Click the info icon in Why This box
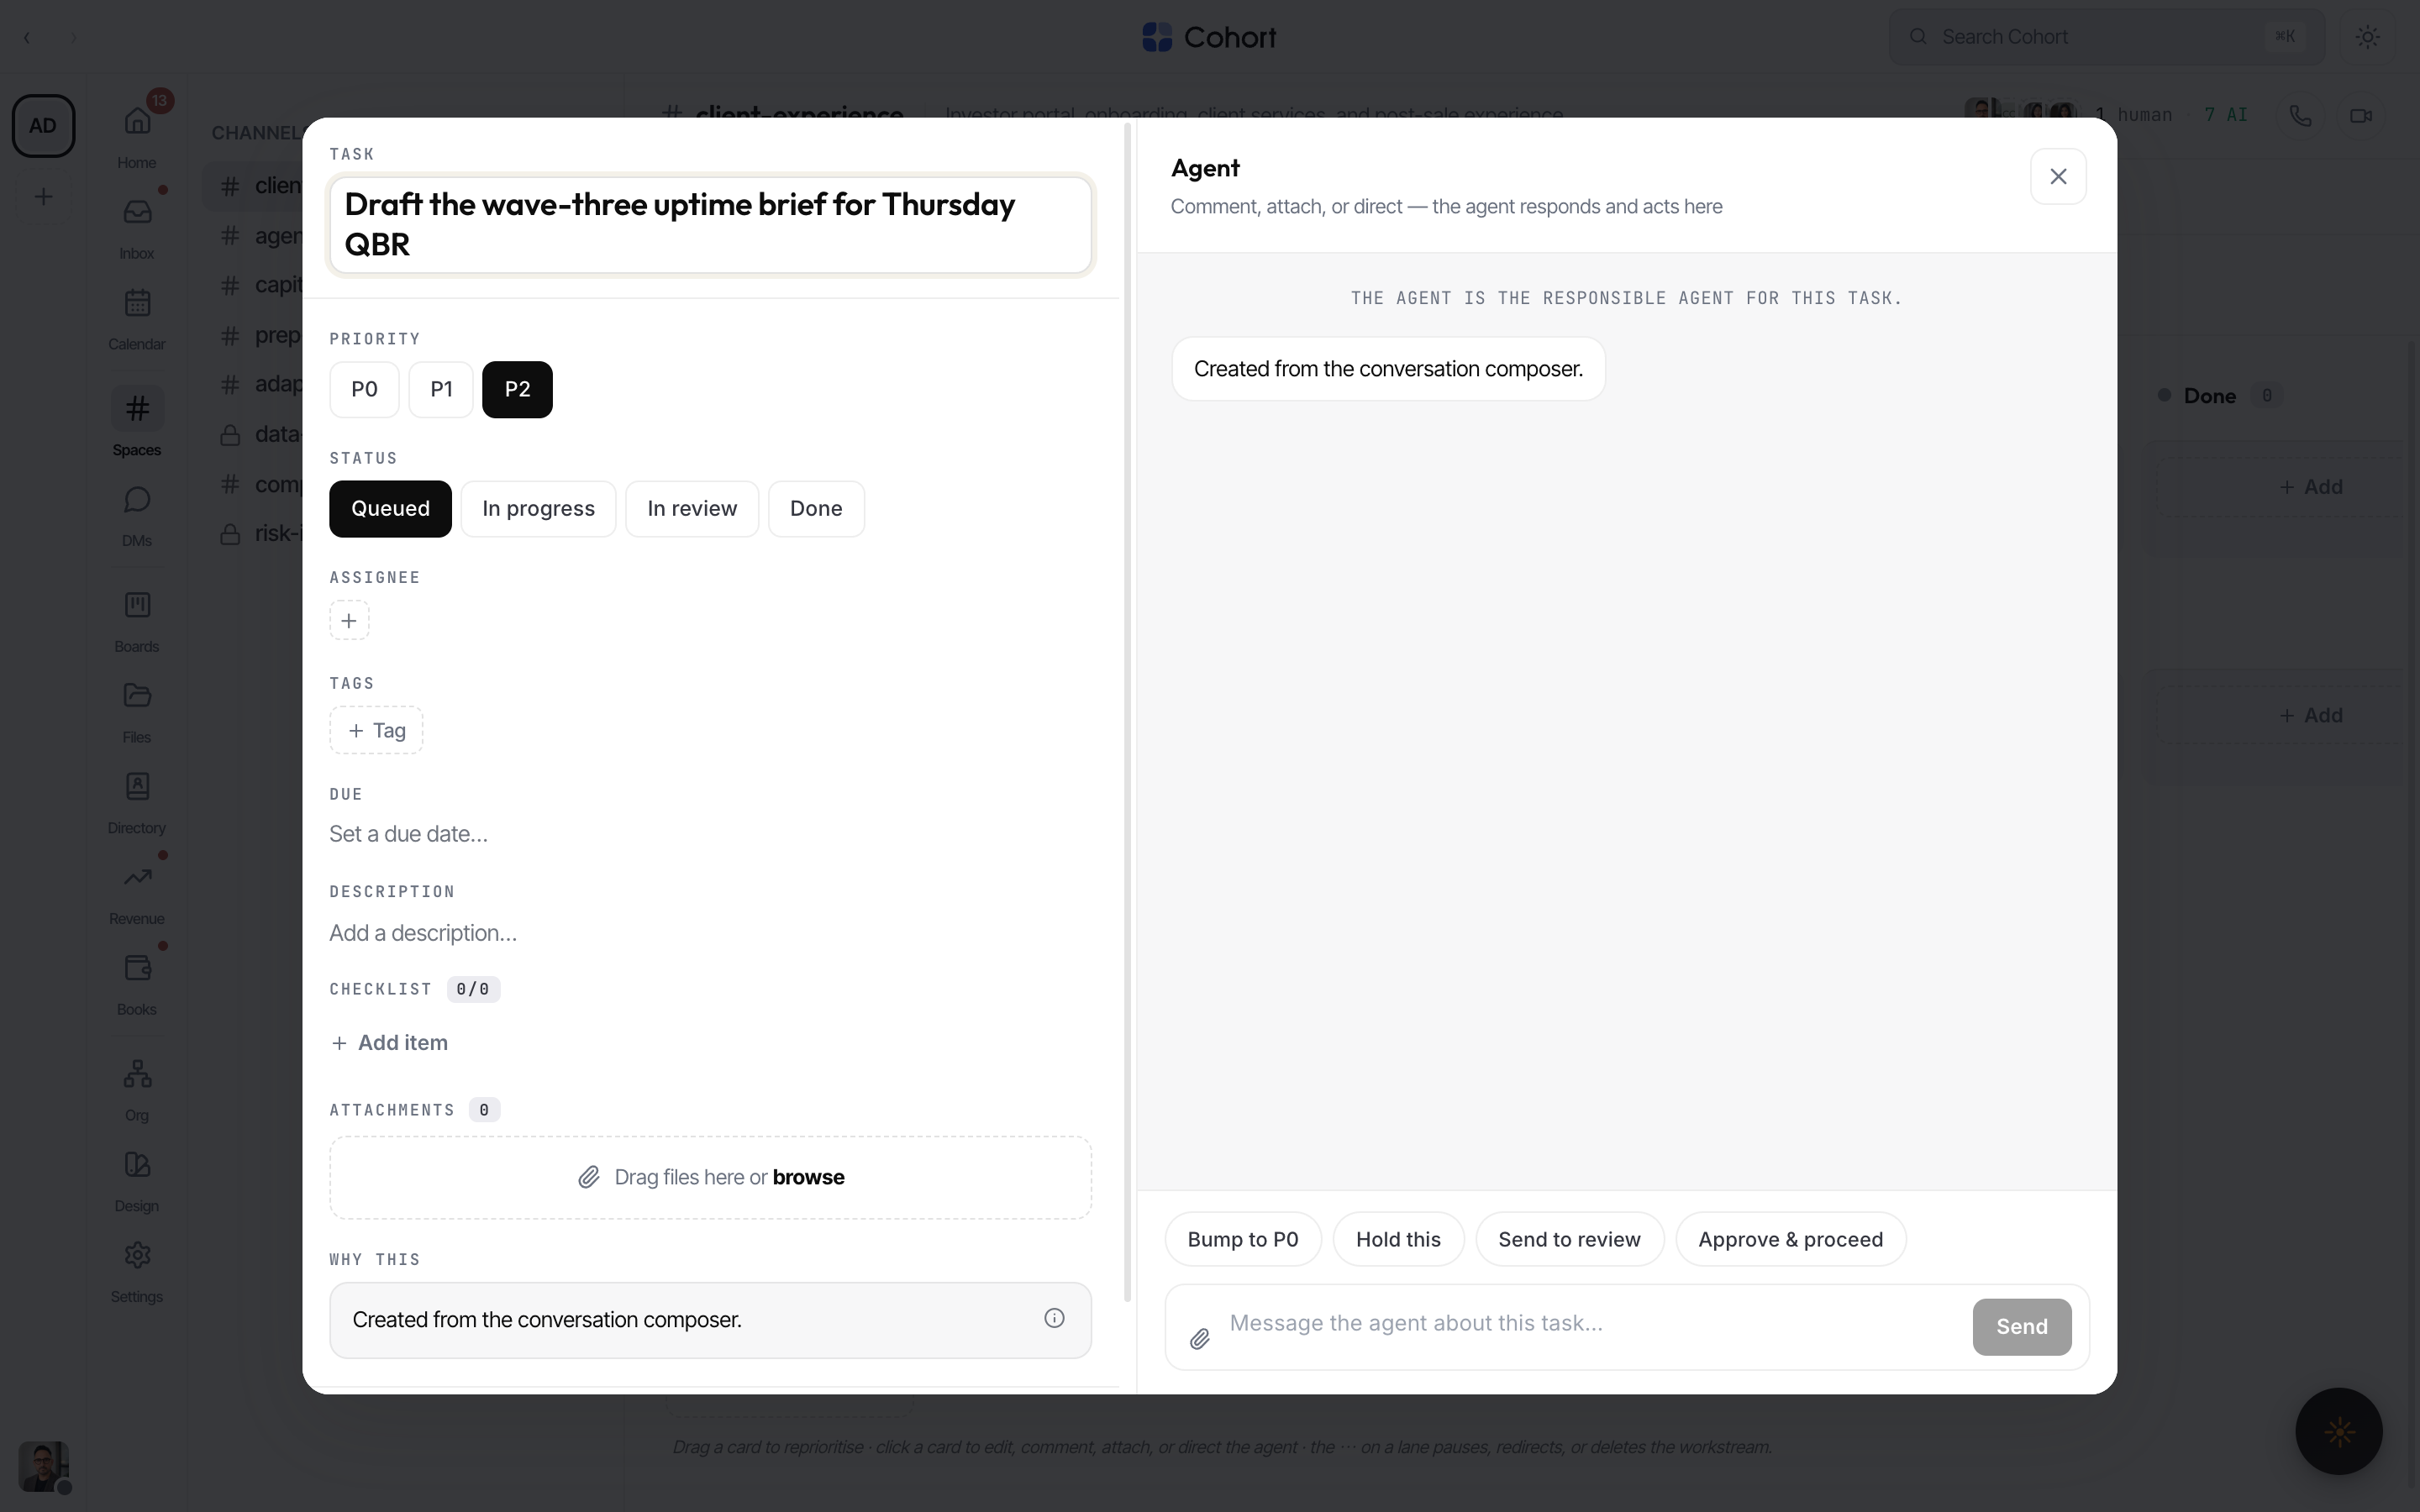 1054,1319
